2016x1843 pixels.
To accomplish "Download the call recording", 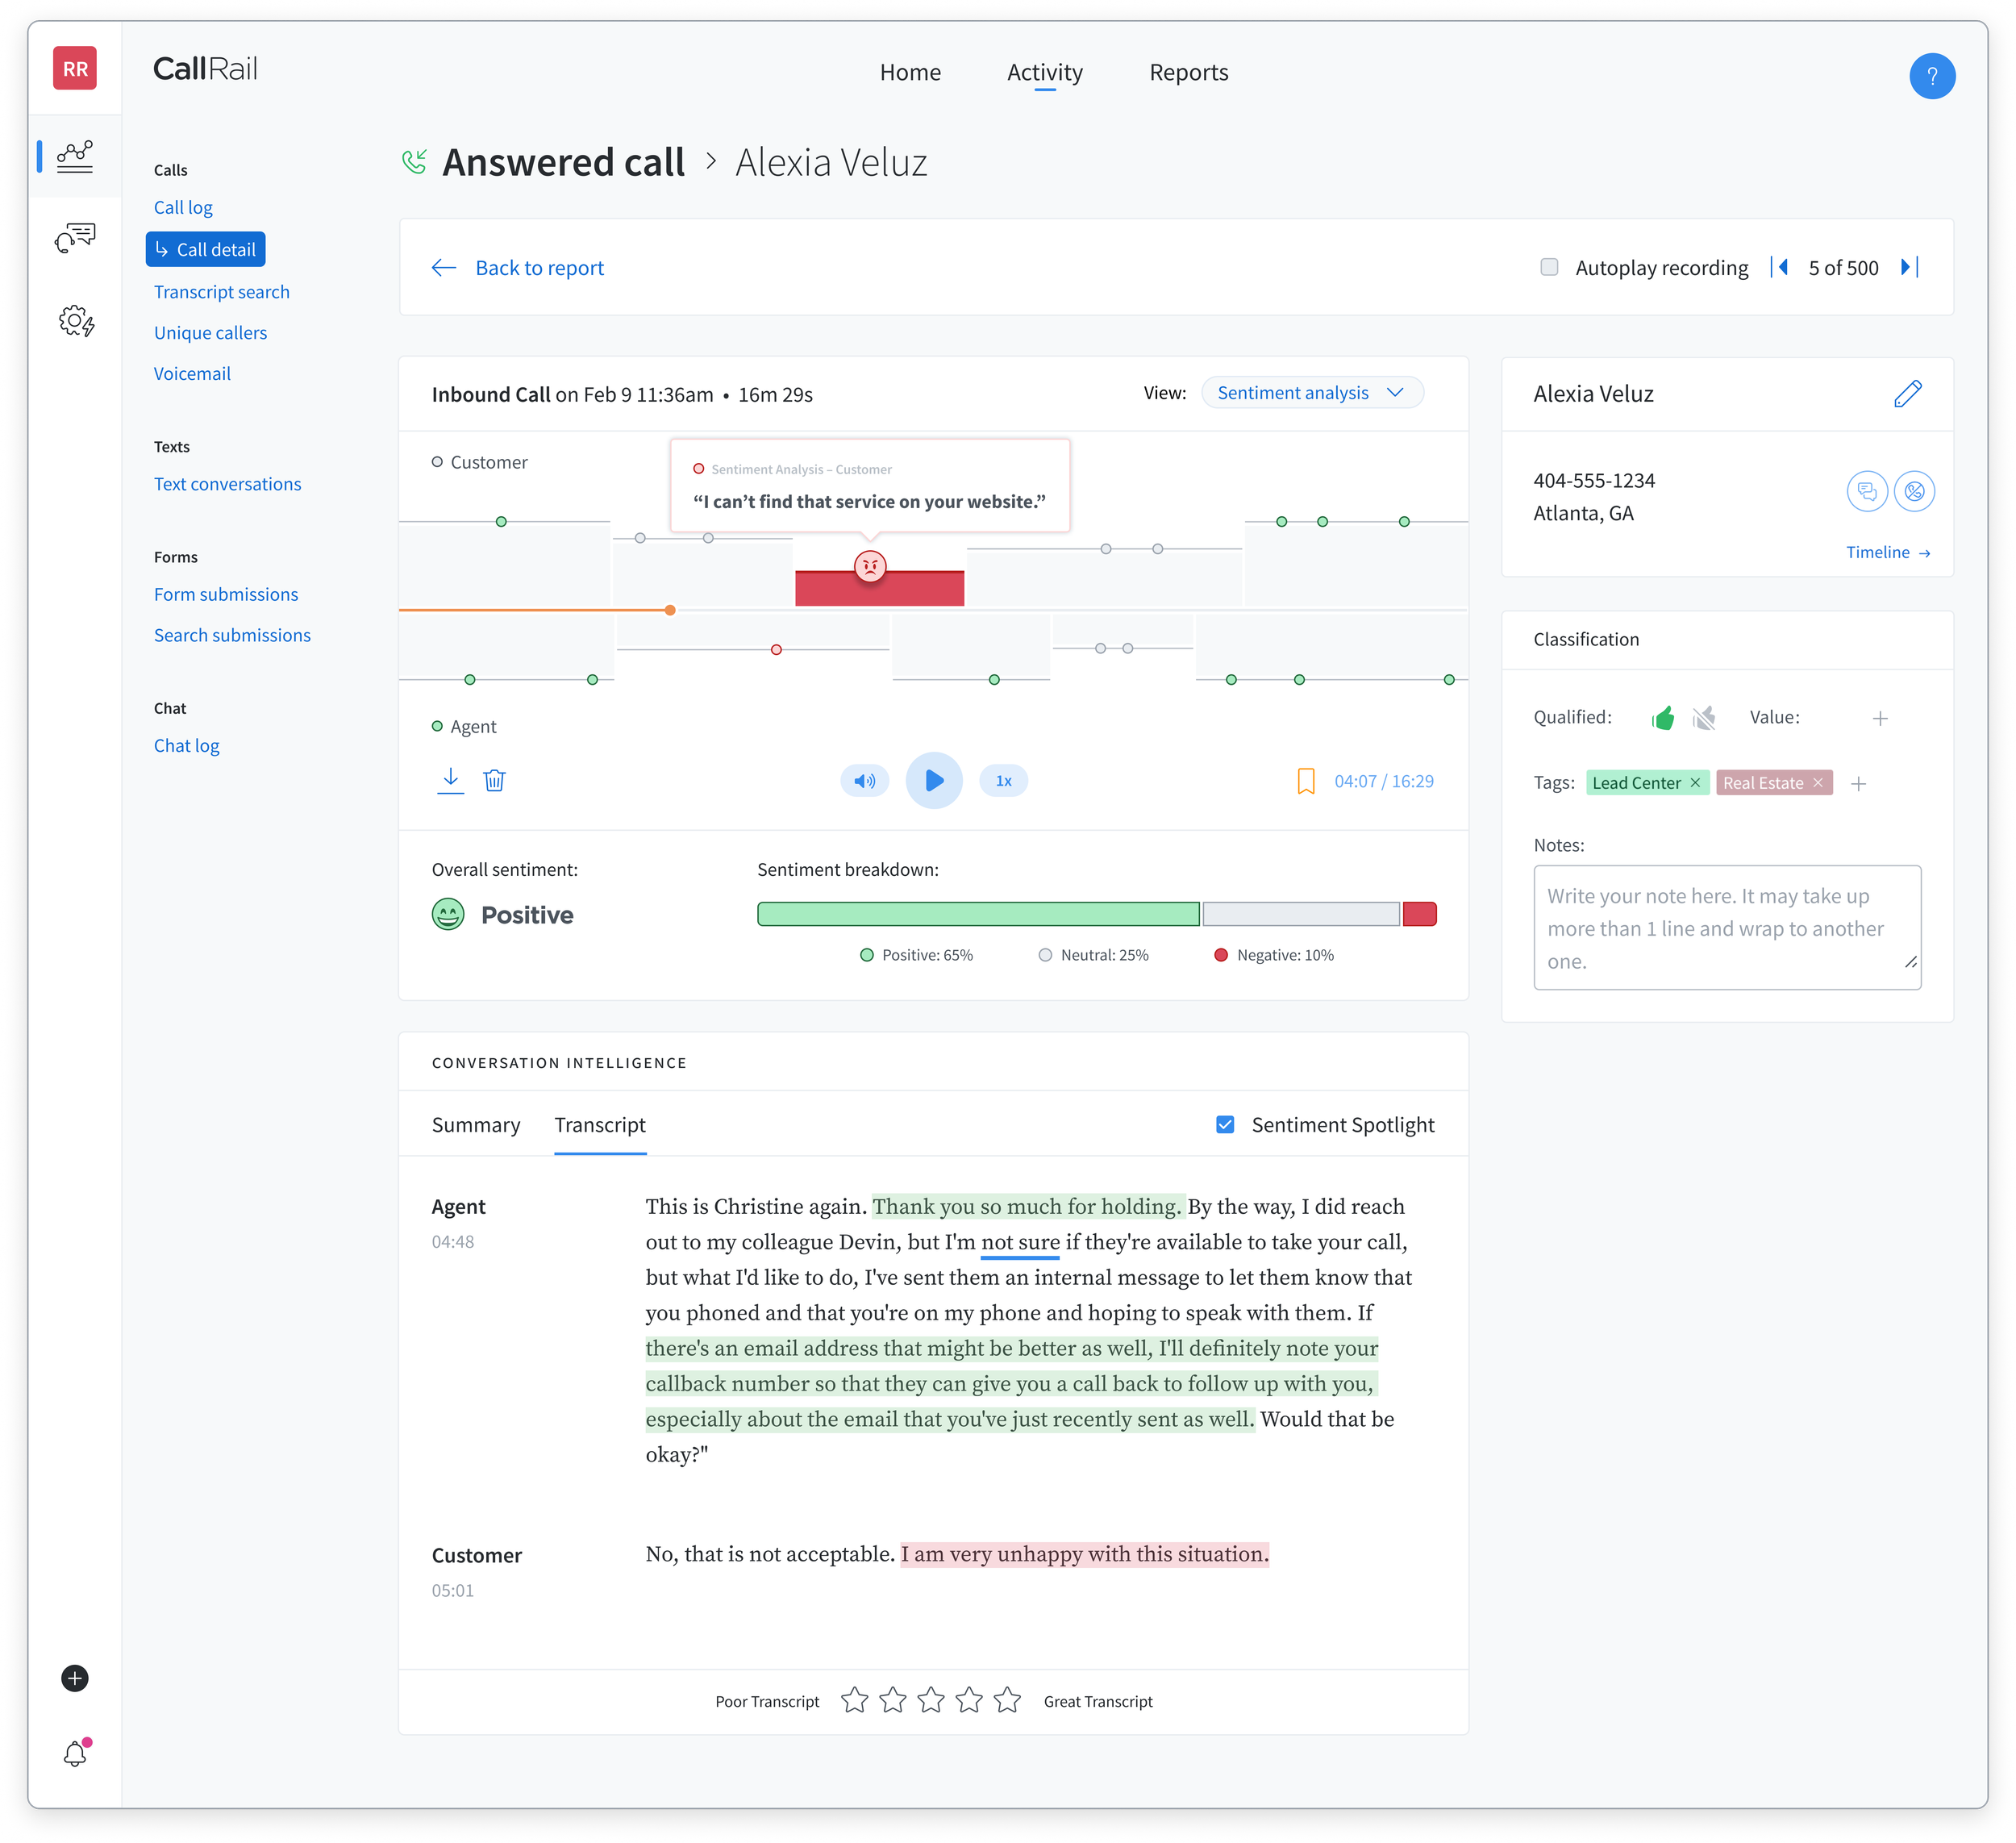I will point(450,780).
